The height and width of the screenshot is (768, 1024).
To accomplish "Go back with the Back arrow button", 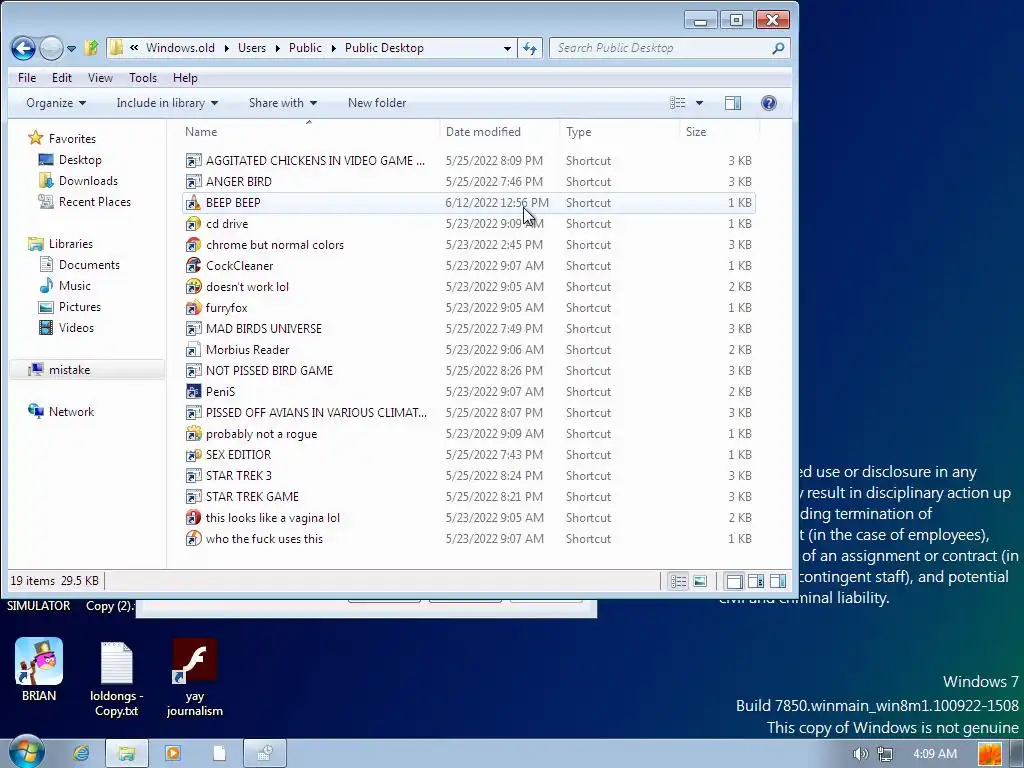I will (x=23, y=48).
